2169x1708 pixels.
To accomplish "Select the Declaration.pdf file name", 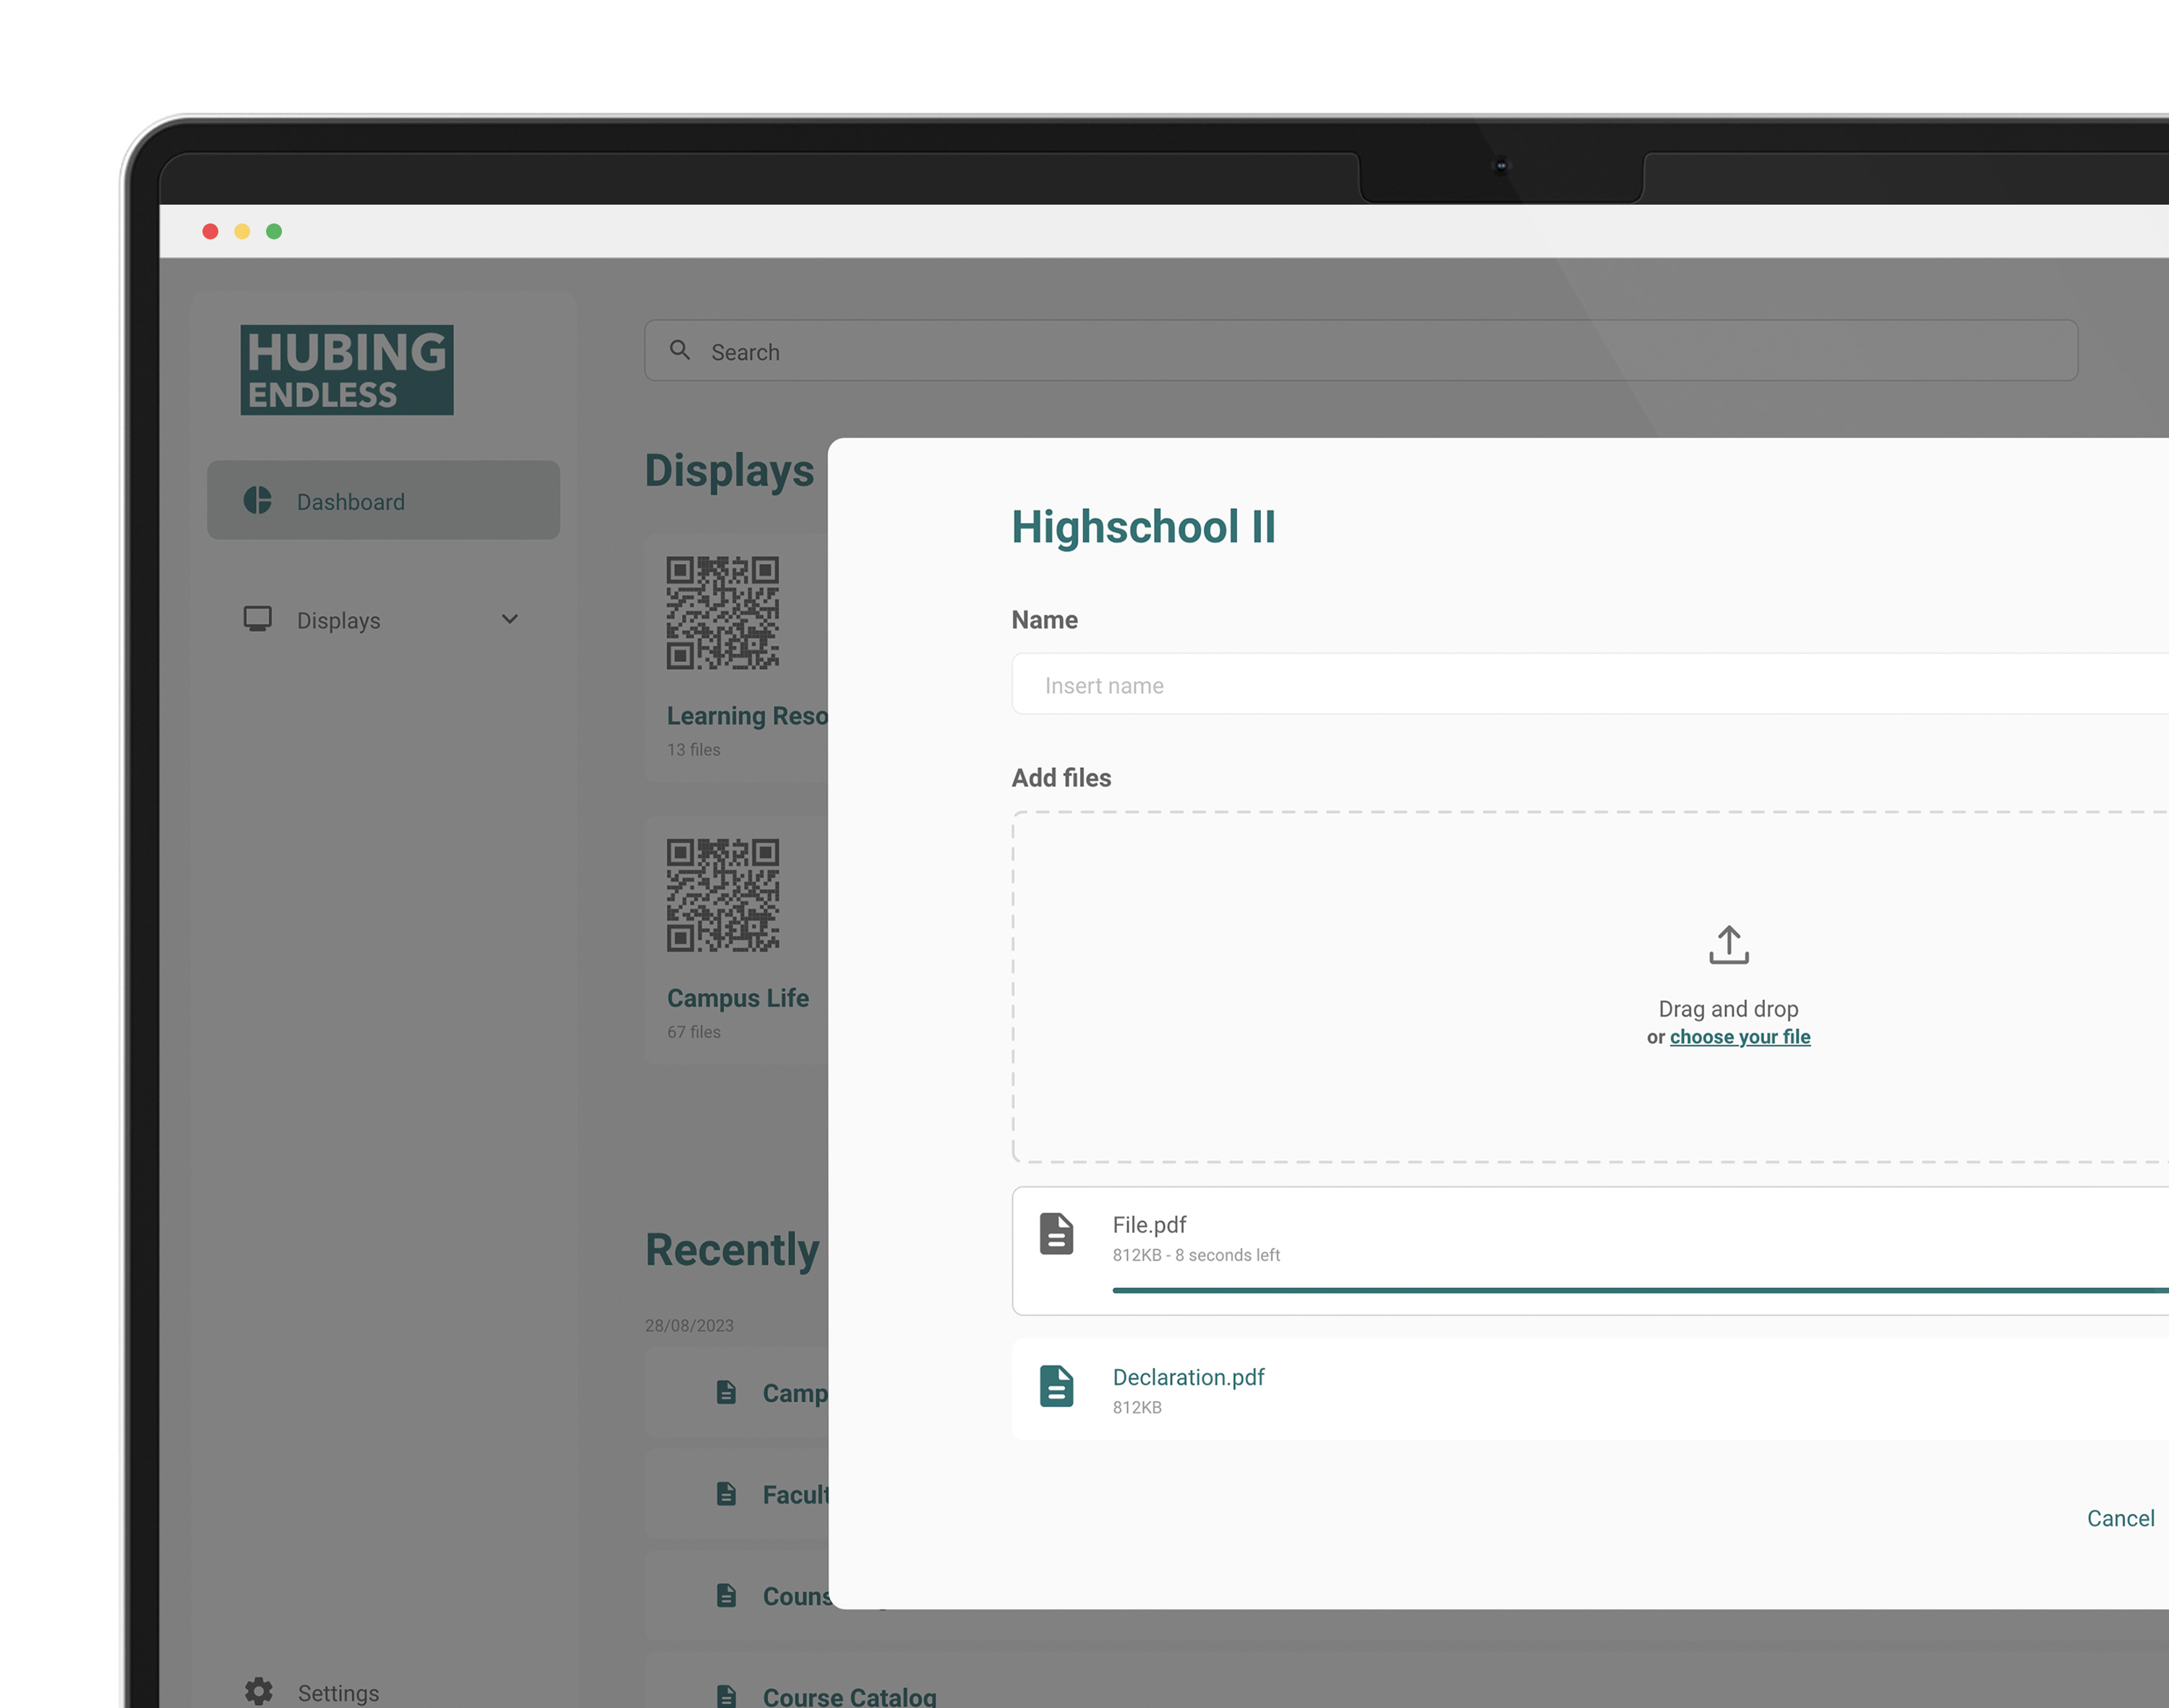I will (1188, 1377).
